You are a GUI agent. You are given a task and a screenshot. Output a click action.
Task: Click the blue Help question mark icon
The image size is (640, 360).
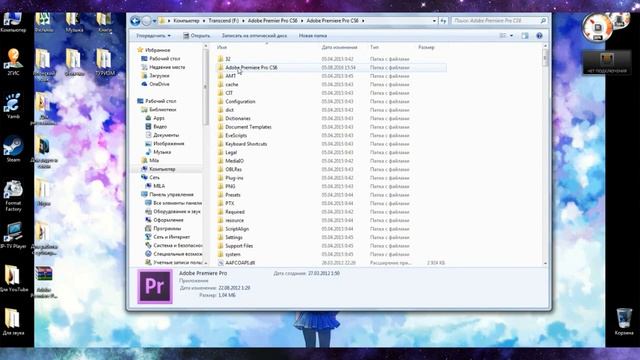[x=539, y=36]
